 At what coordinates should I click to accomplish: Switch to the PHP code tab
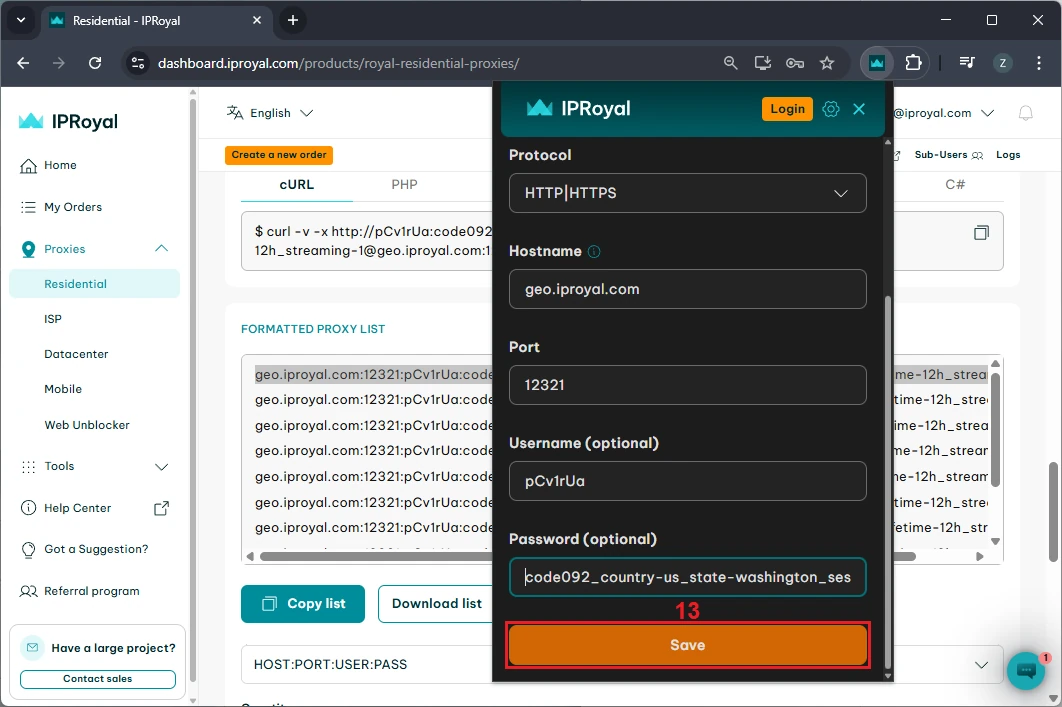click(404, 185)
